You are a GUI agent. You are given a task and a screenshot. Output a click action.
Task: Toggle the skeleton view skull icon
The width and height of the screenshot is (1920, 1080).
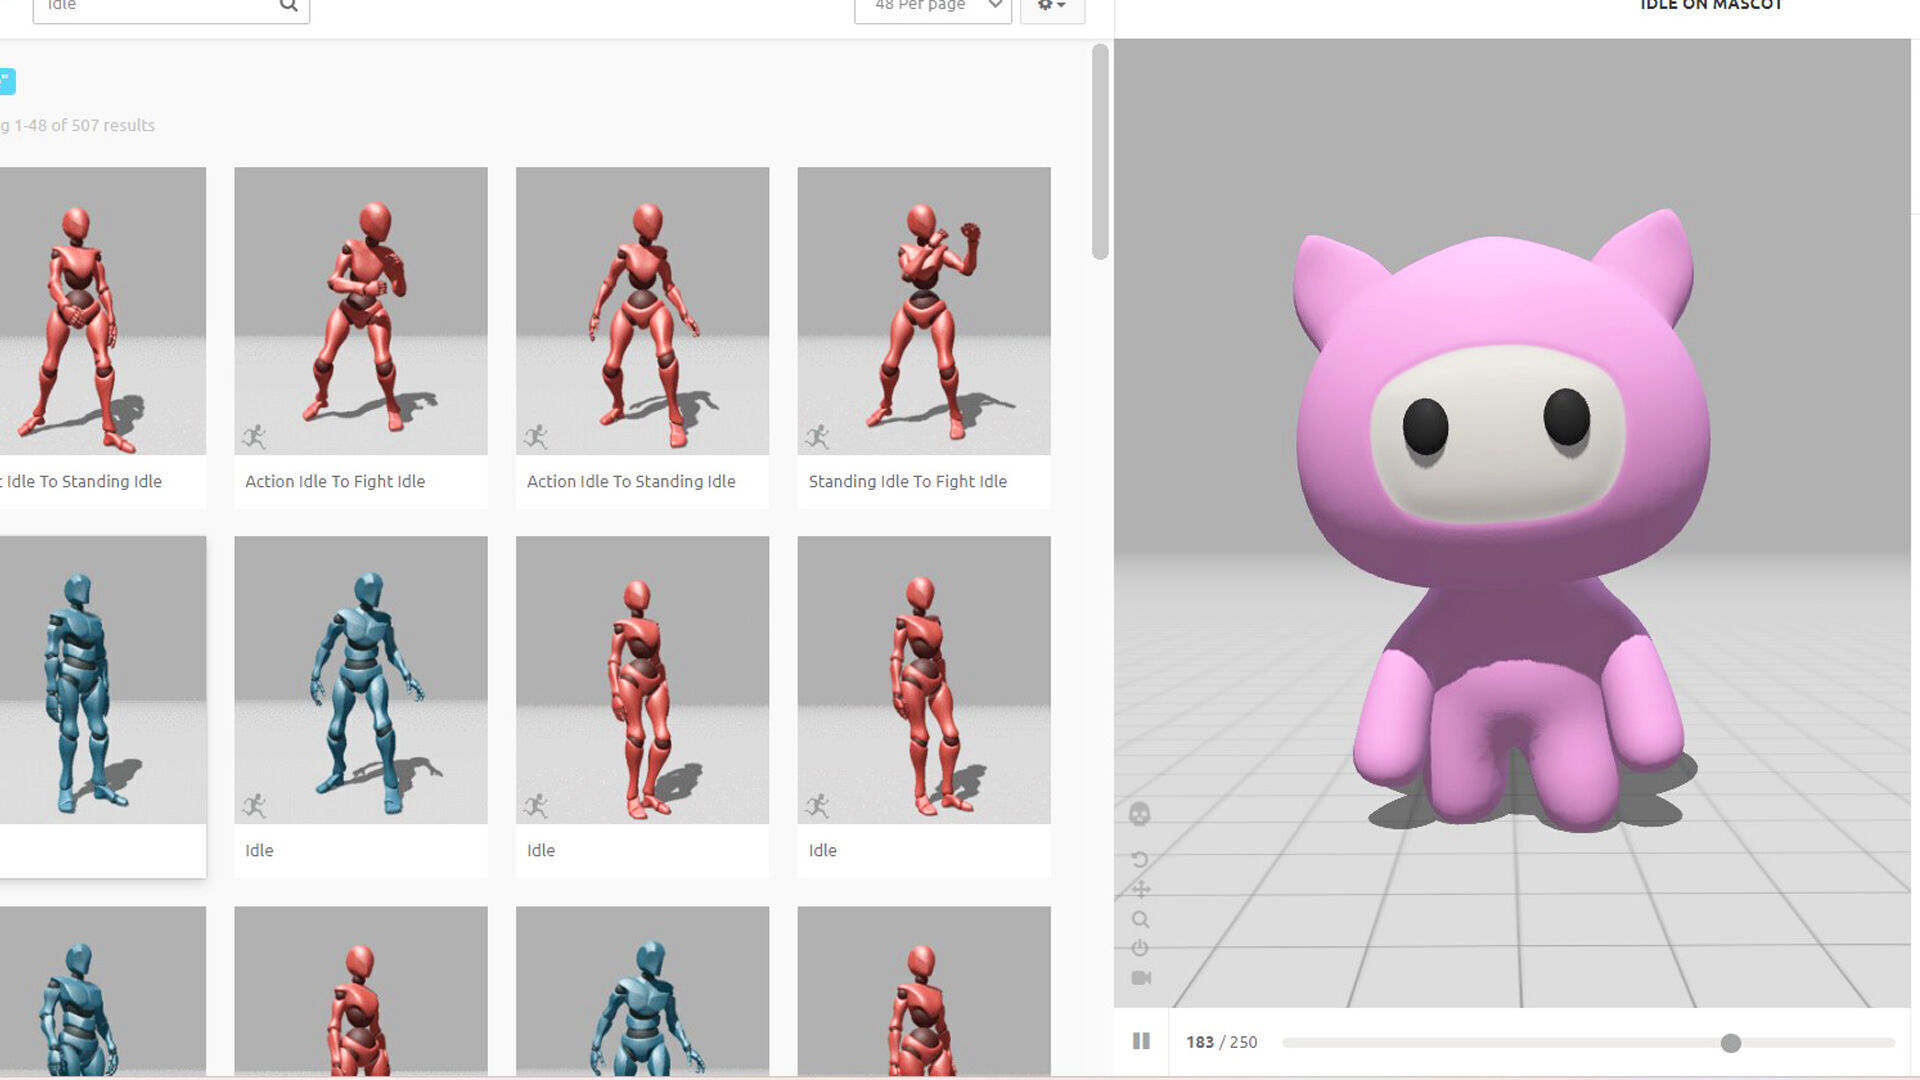click(1139, 814)
